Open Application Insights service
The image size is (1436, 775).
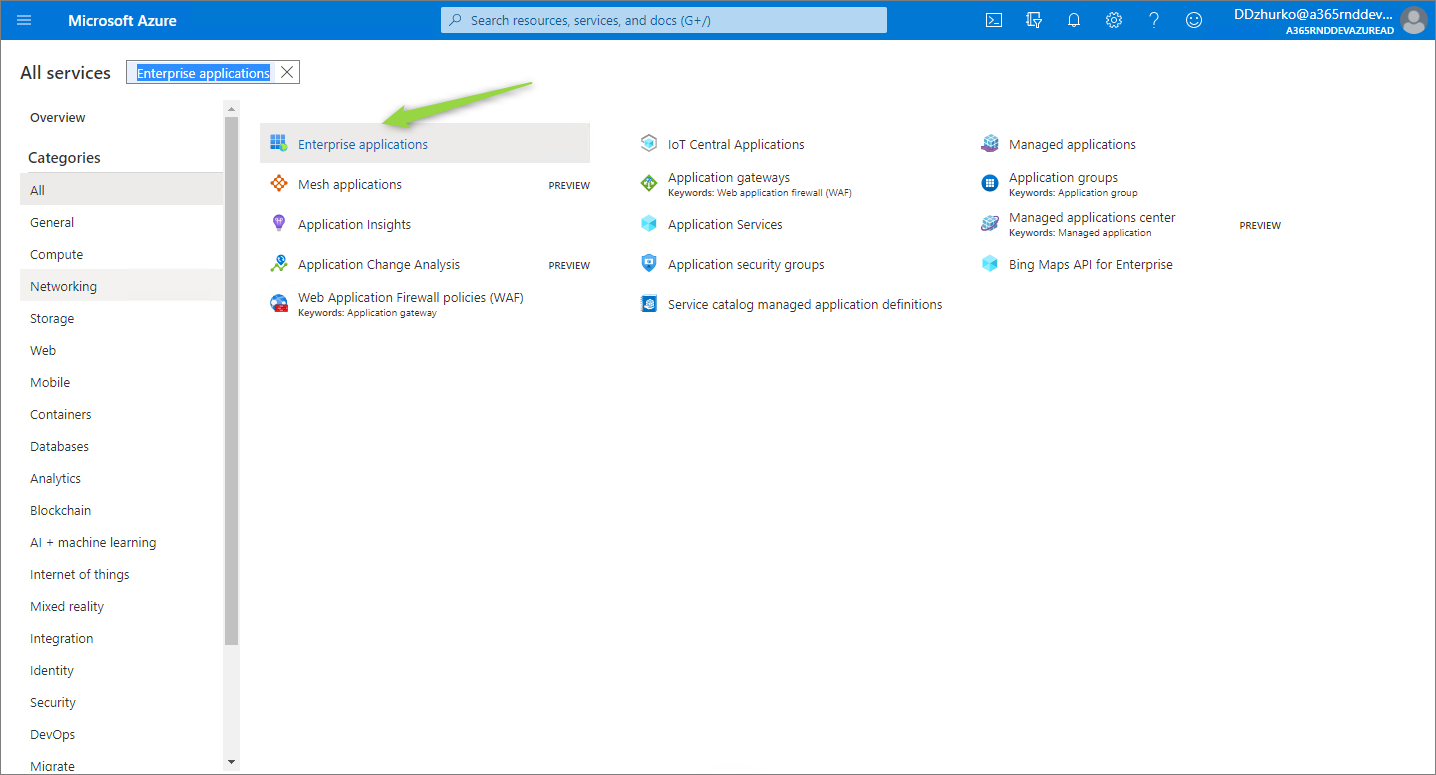[x=354, y=224]
